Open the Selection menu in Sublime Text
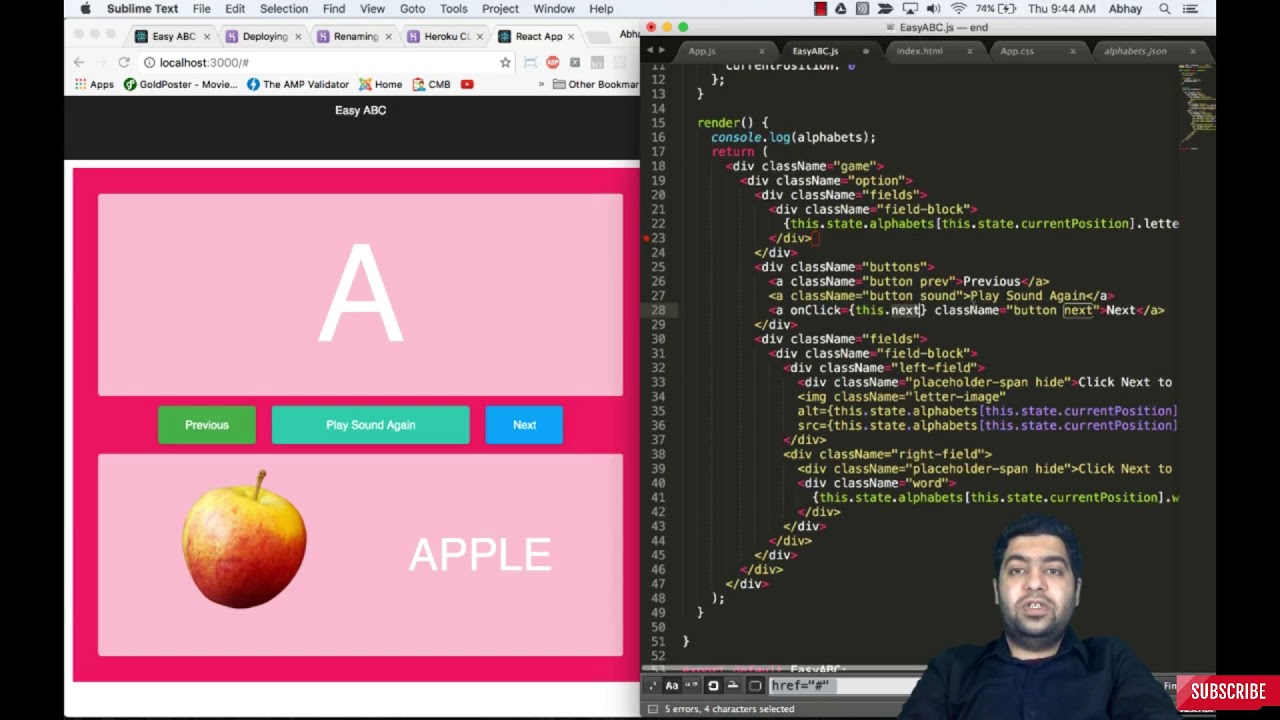The height and width of the screenshot is (720, 1280). 284,9
